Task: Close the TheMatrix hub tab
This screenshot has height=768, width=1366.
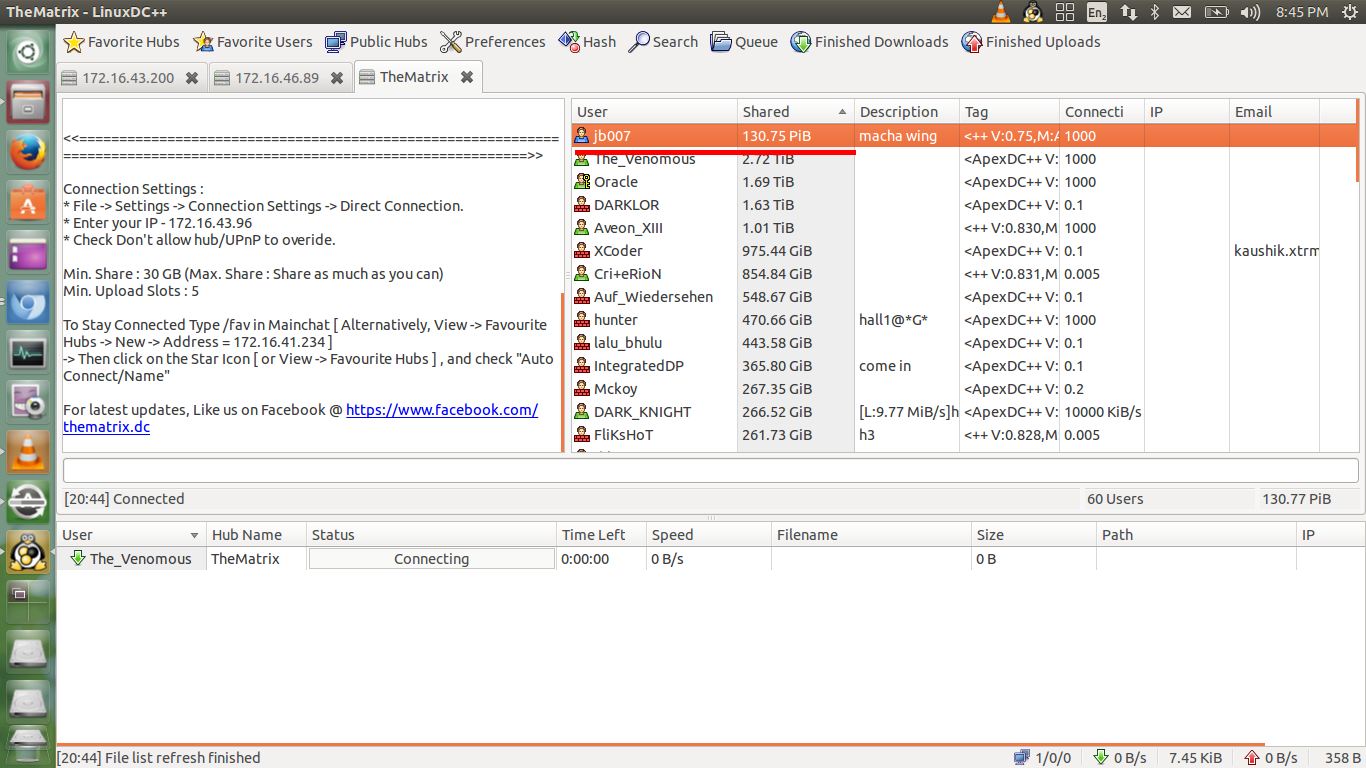Action: point(467,77)
